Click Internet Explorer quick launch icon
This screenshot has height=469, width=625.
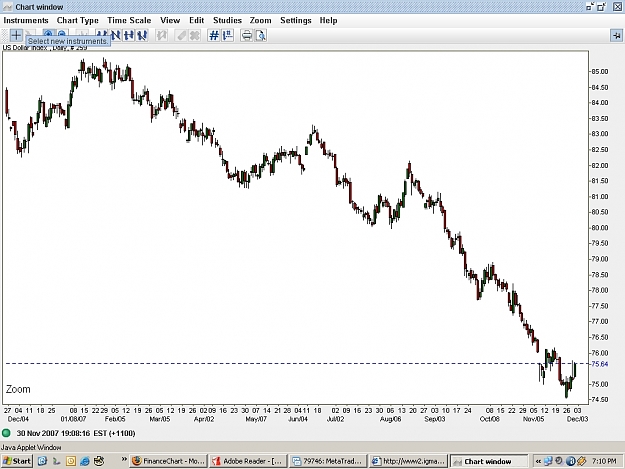click(85, 461)
